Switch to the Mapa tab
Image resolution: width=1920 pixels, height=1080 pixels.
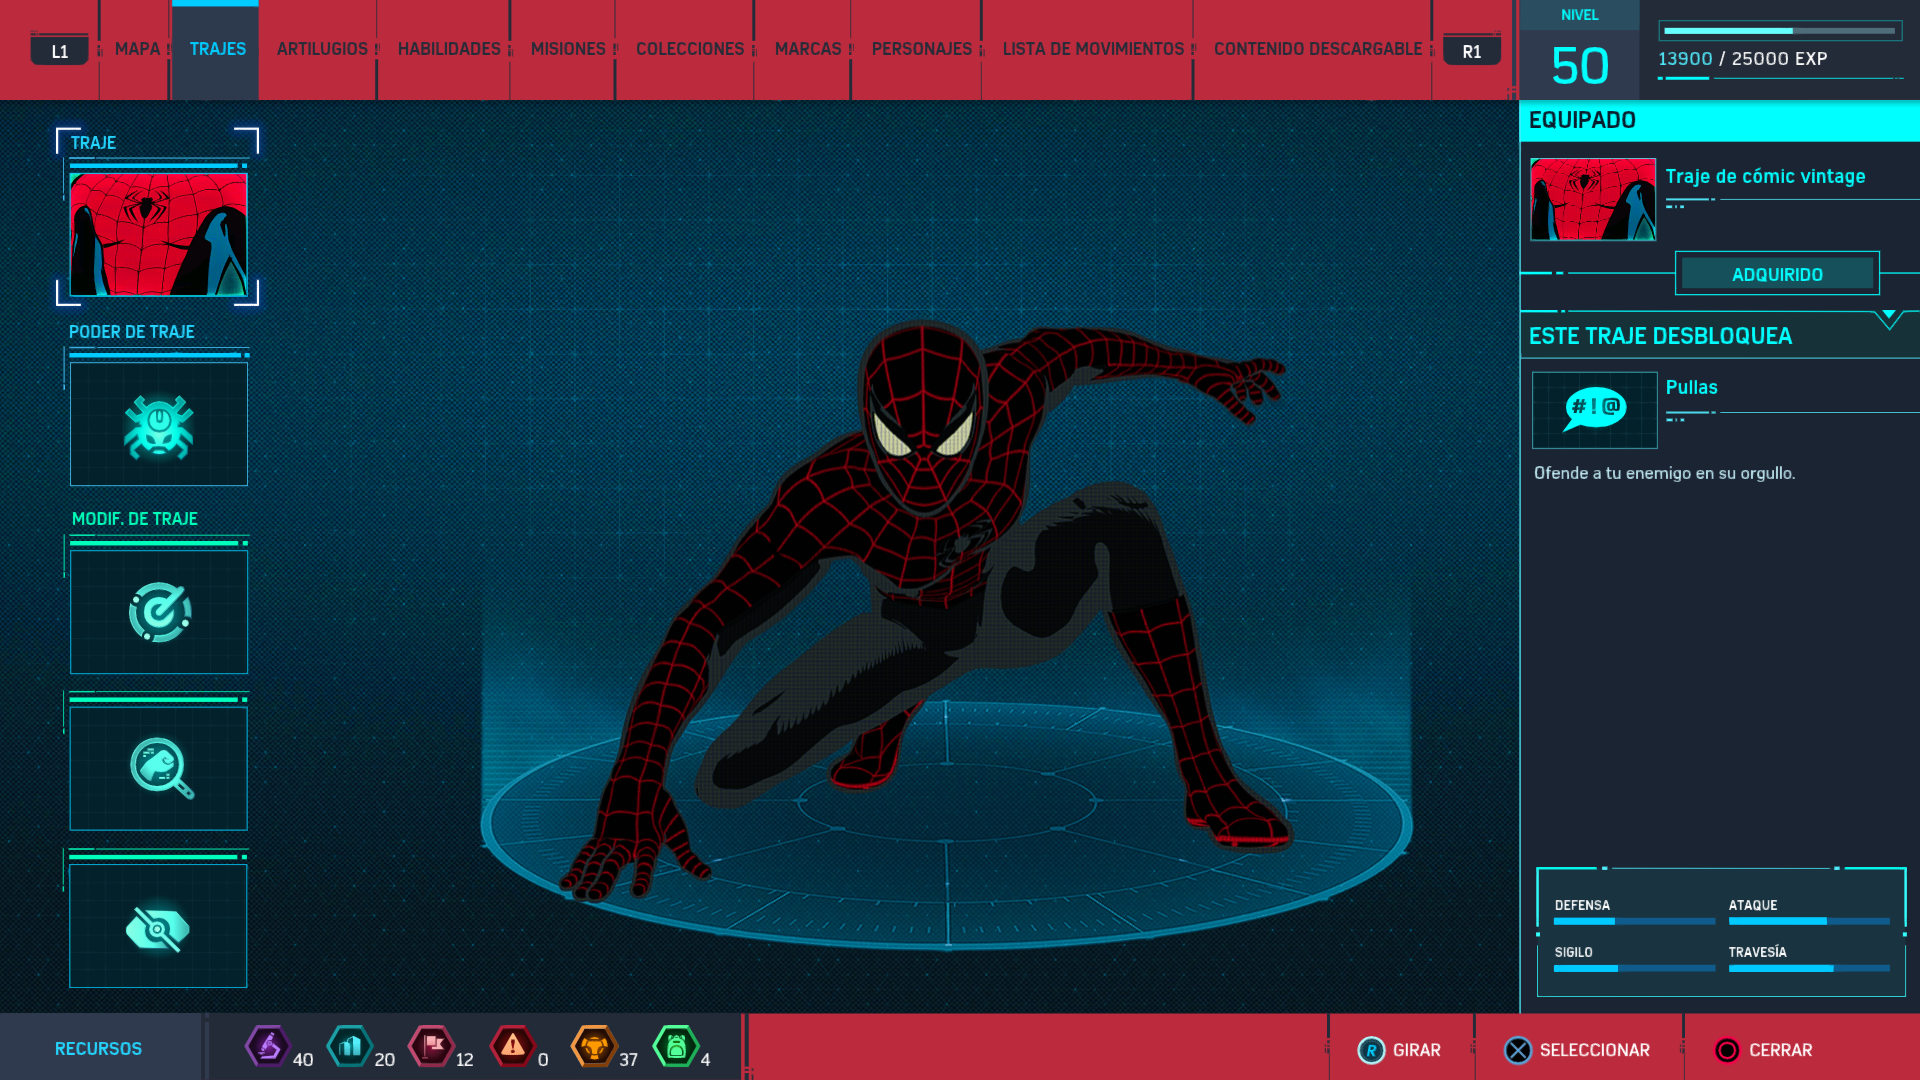[x=137, y=49]
